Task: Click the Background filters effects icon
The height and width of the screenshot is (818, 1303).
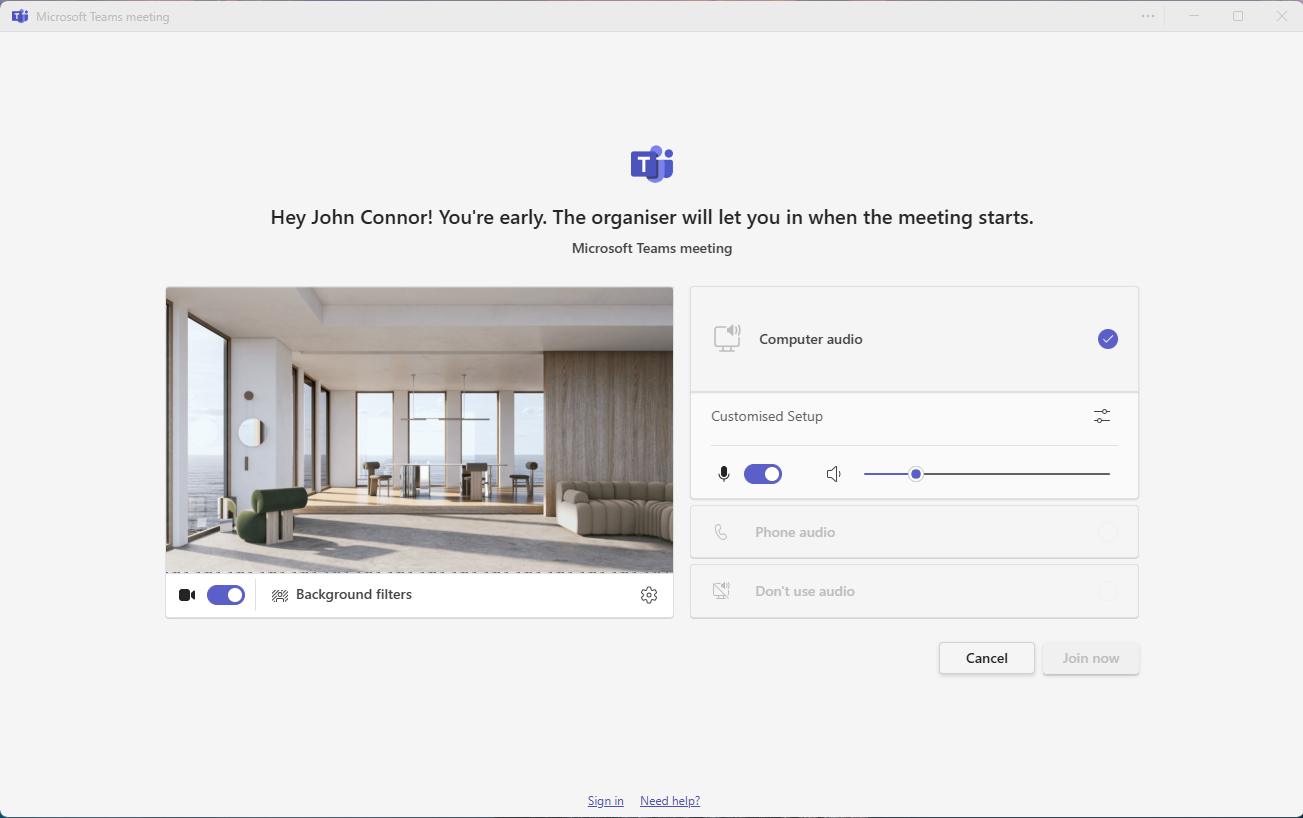Action: tap(280, 595)
